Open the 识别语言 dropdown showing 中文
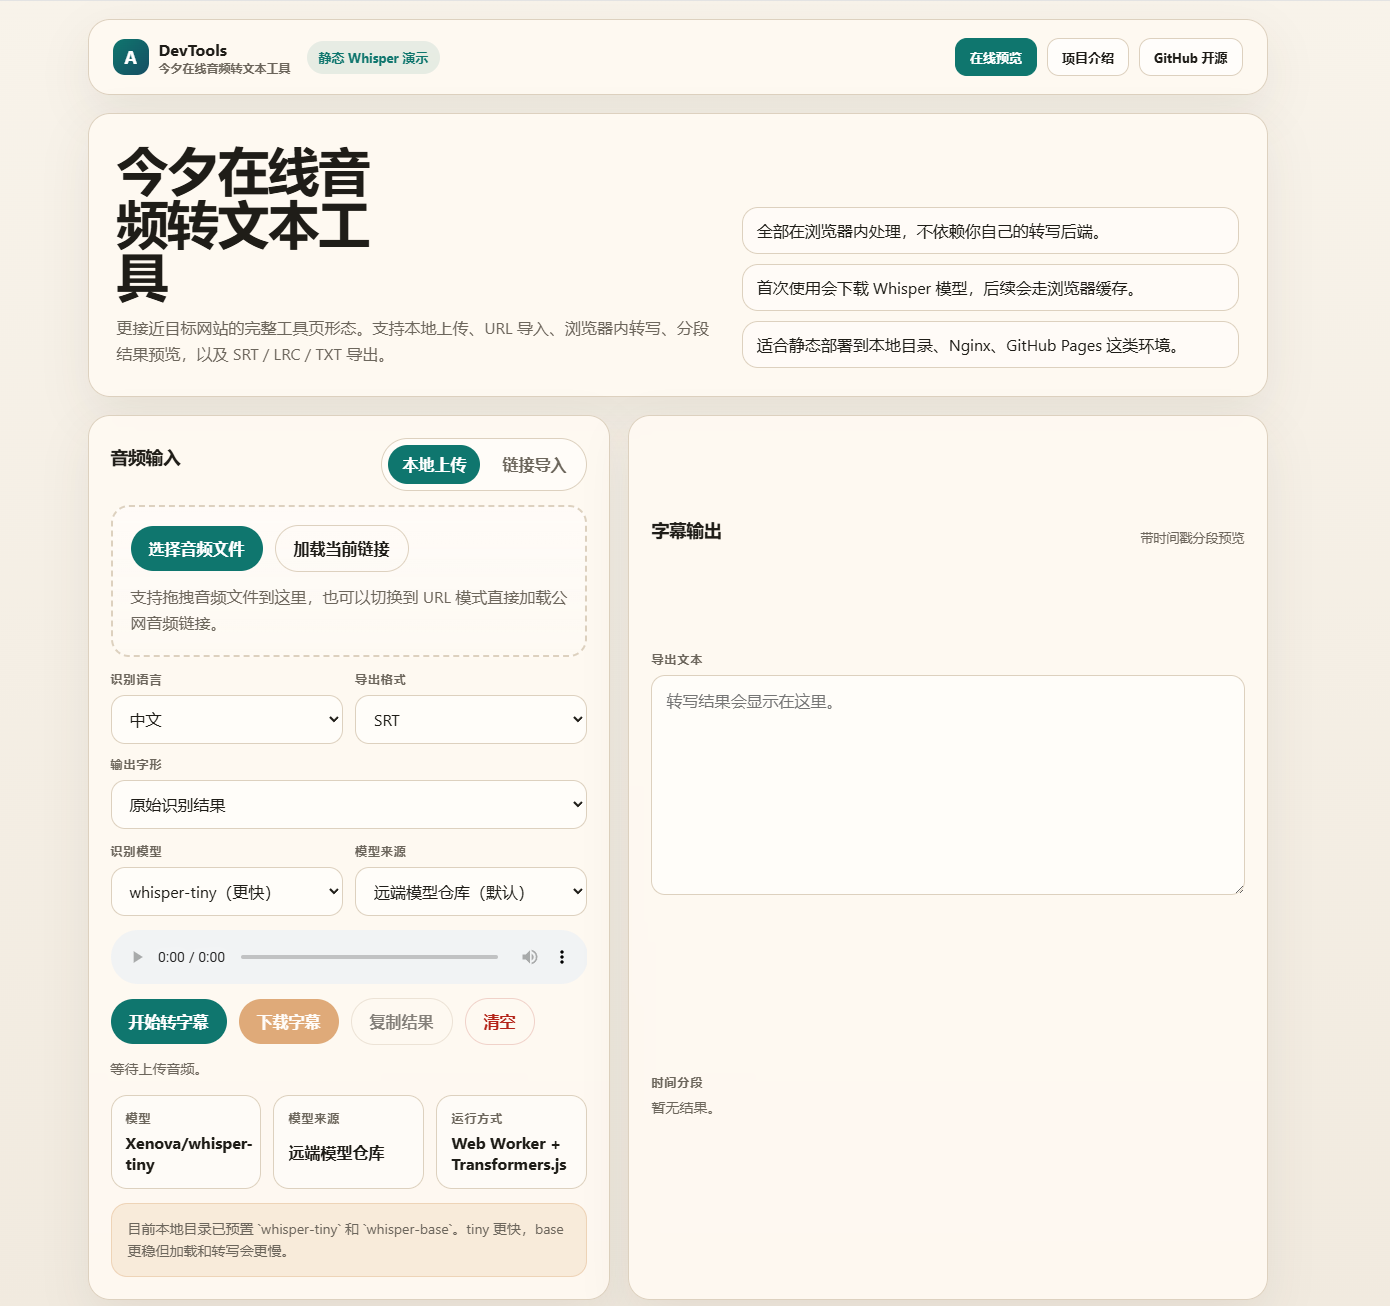The width and height of the screenshot is (1390, 1306). click(x=227, y=720)
